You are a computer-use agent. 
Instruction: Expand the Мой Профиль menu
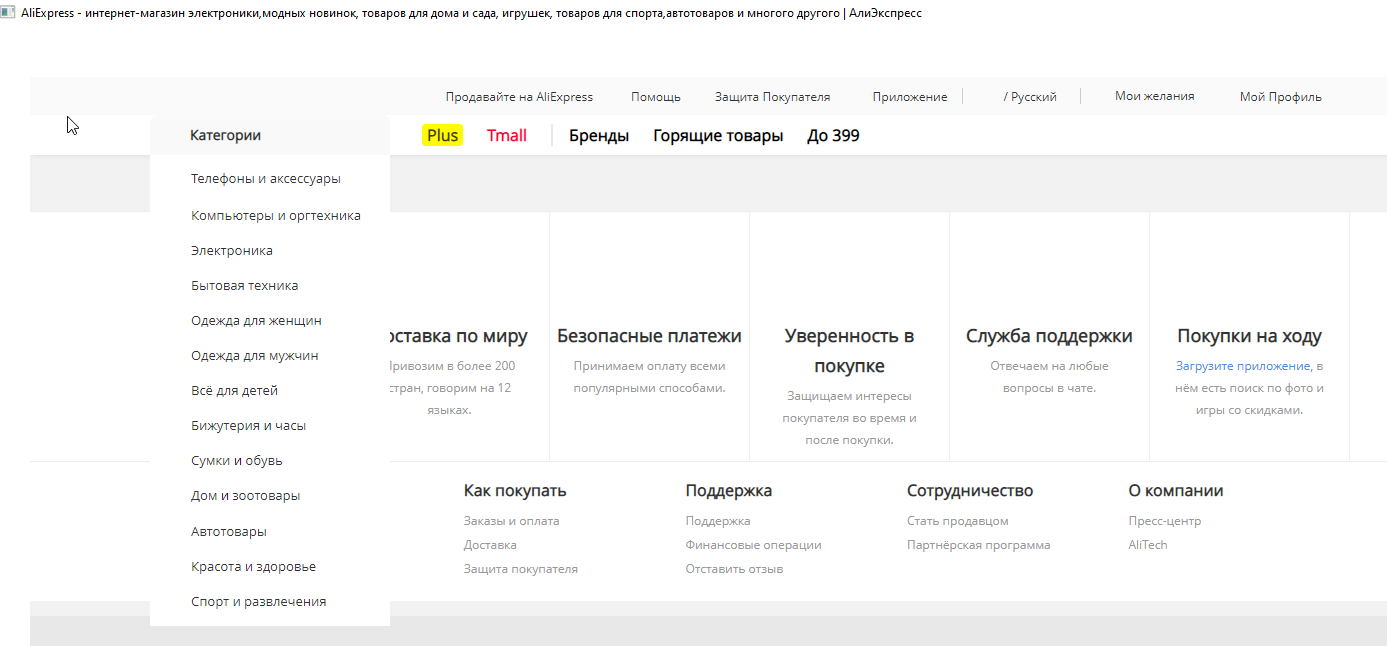coord(1280,97)
